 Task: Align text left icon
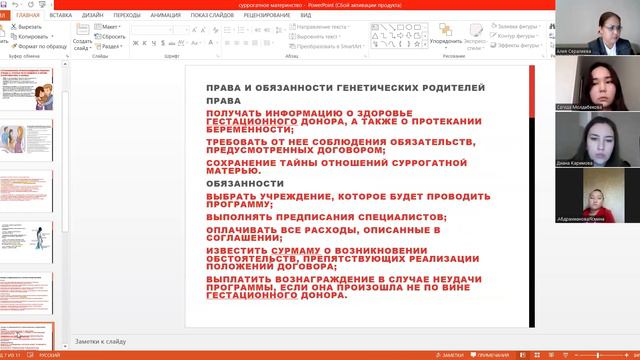(x=227, y=43)
